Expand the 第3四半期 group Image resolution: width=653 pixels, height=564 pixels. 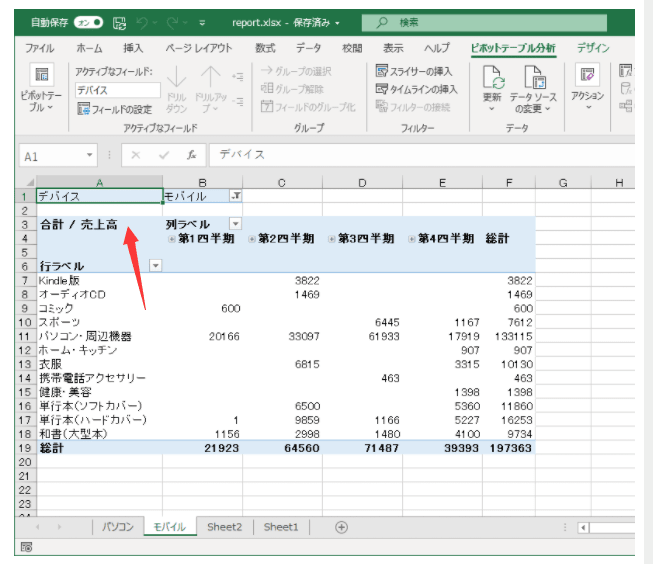click(331, 239)
